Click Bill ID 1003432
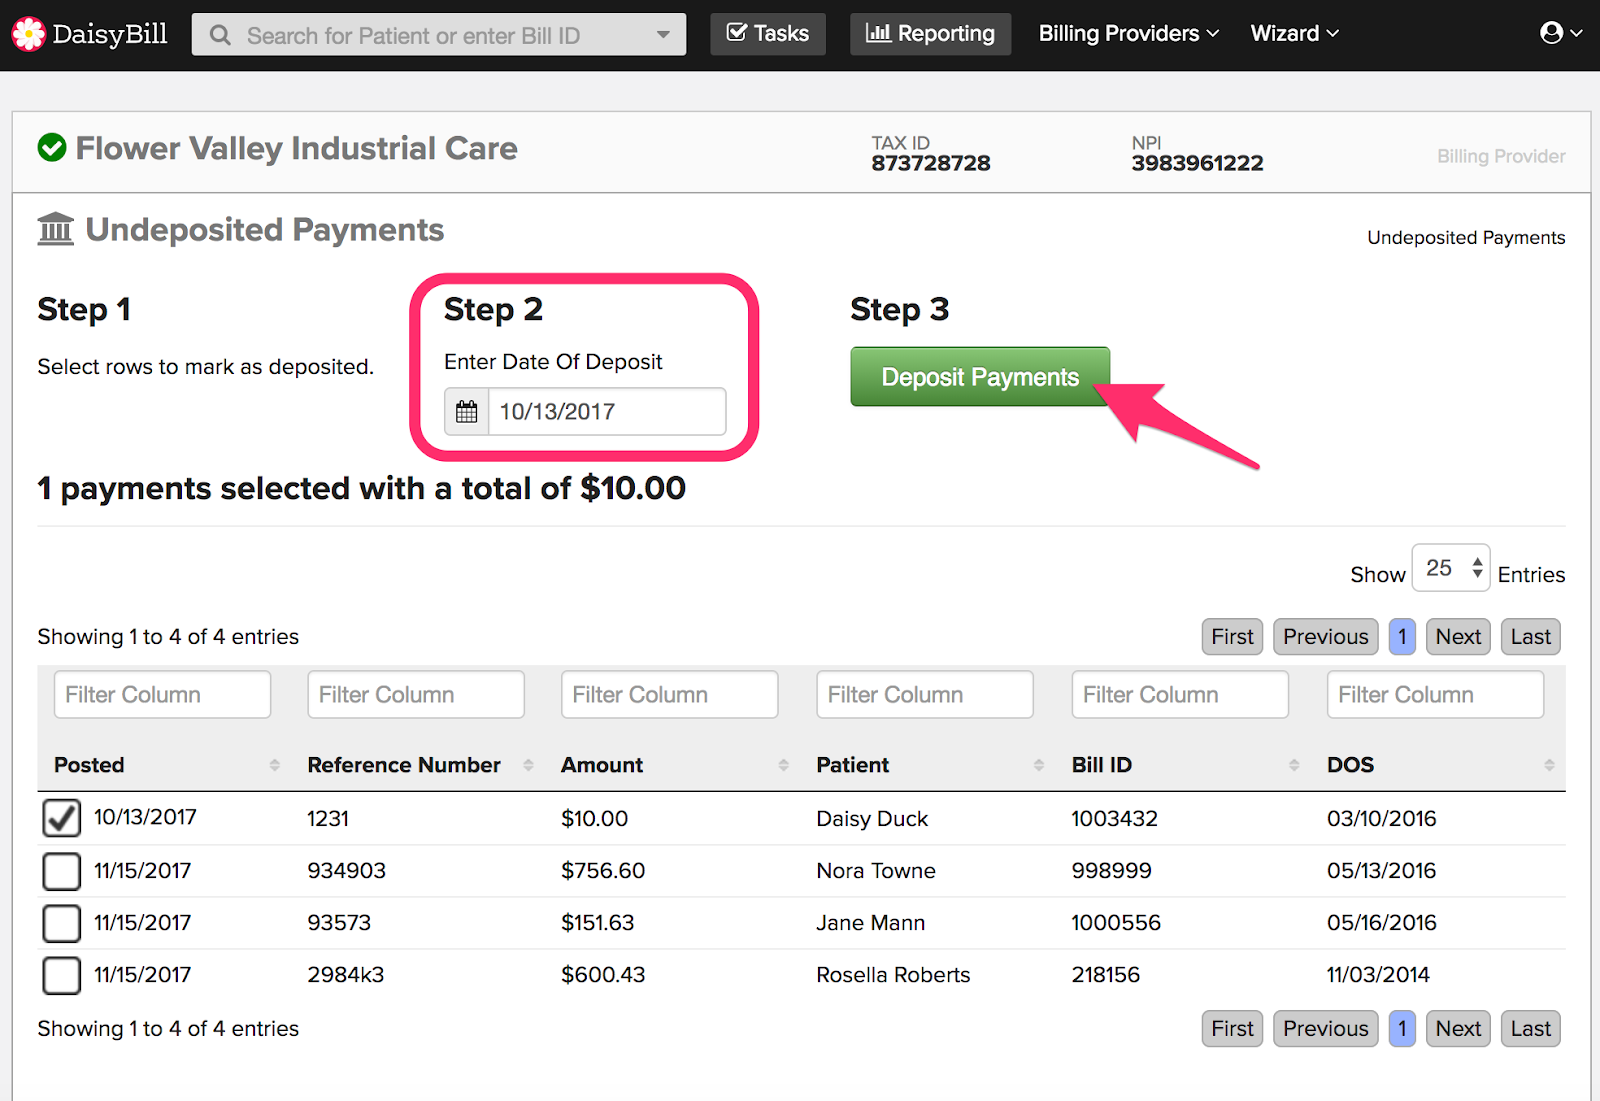This screenshot has height=1101, width=1600. pos(1114,819)
